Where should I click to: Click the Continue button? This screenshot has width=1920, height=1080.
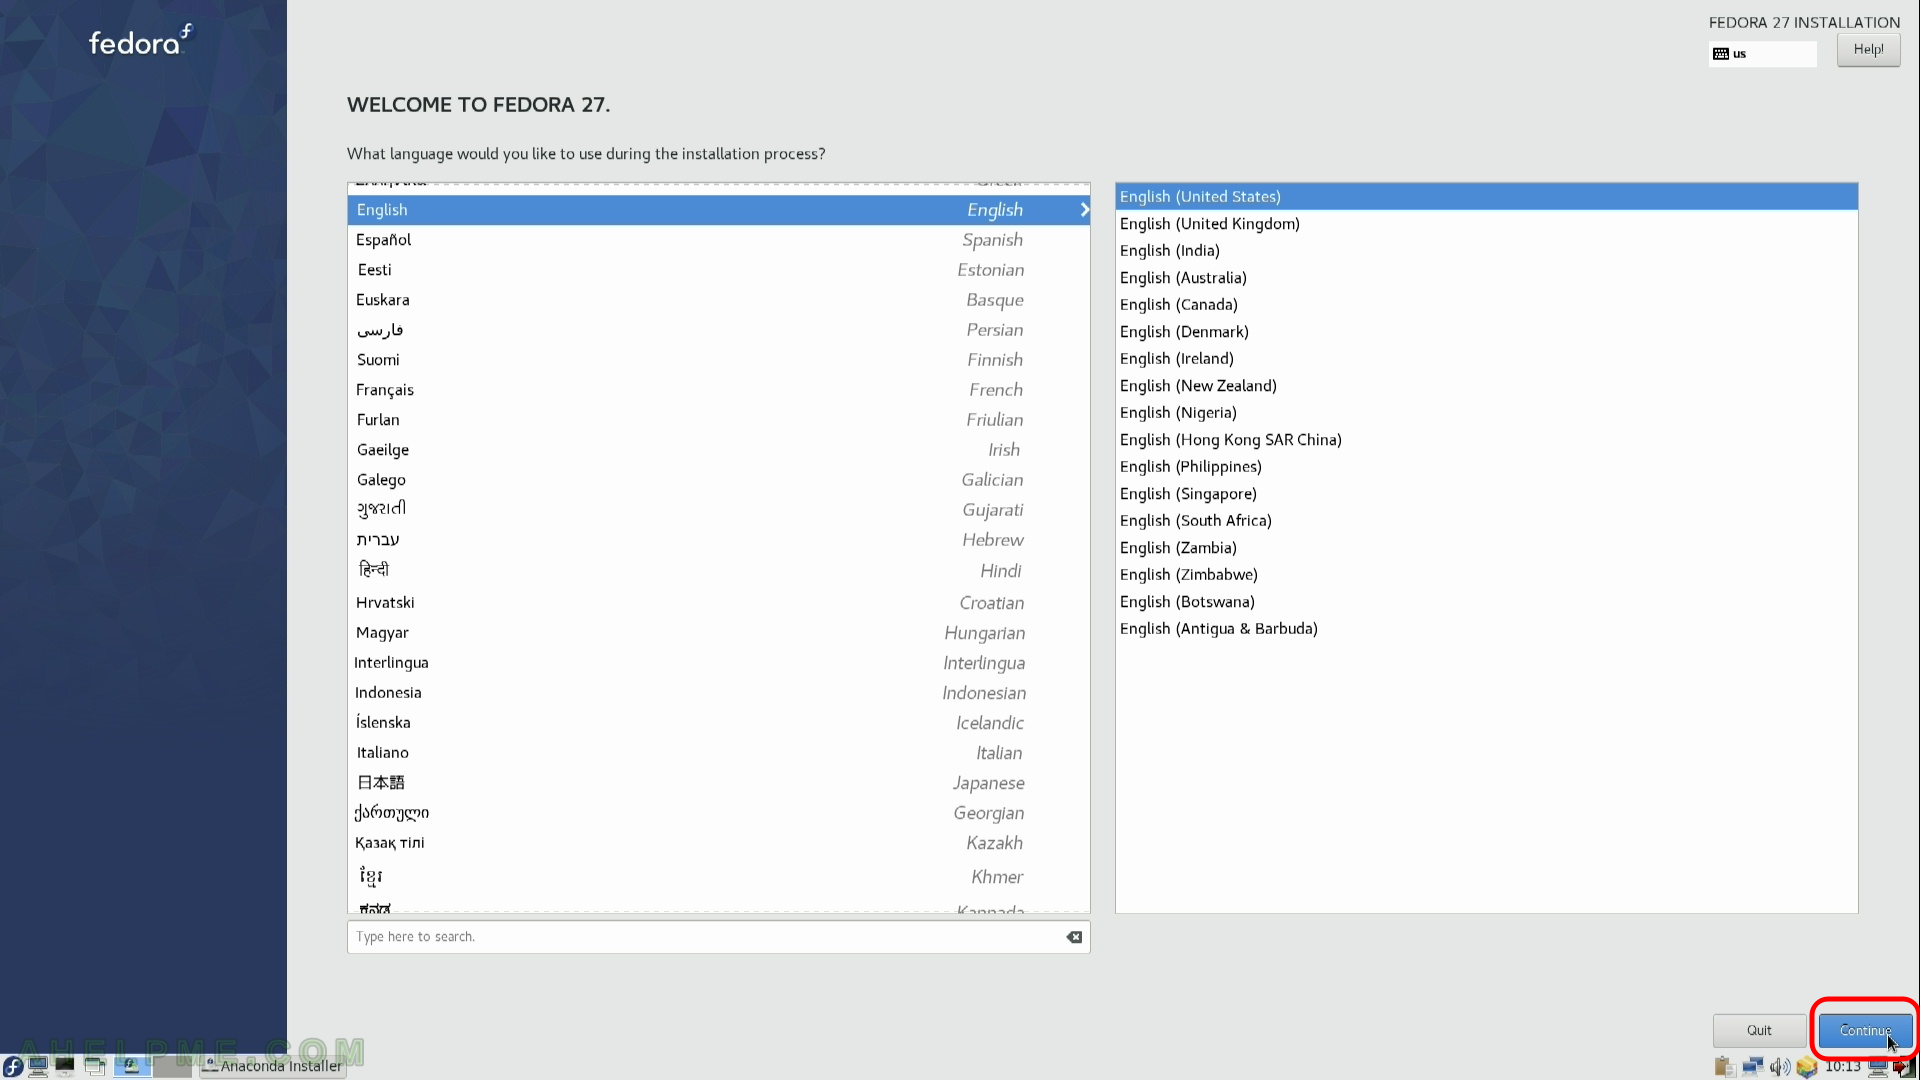1865,1030
